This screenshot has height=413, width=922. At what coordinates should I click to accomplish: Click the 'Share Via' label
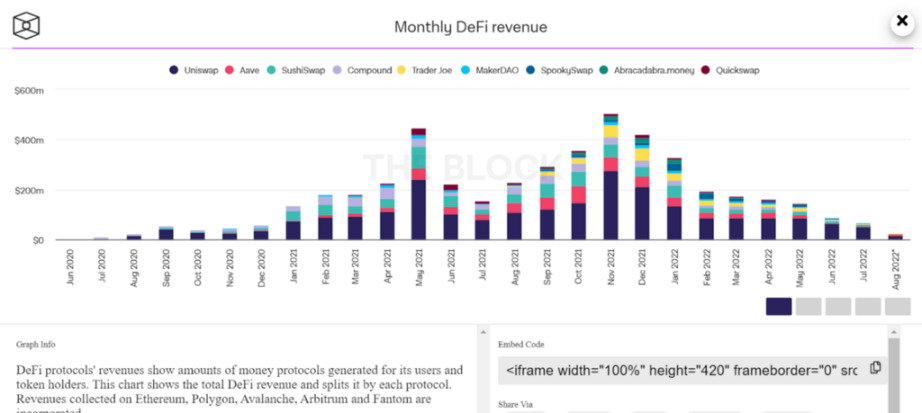pos(516,404)
